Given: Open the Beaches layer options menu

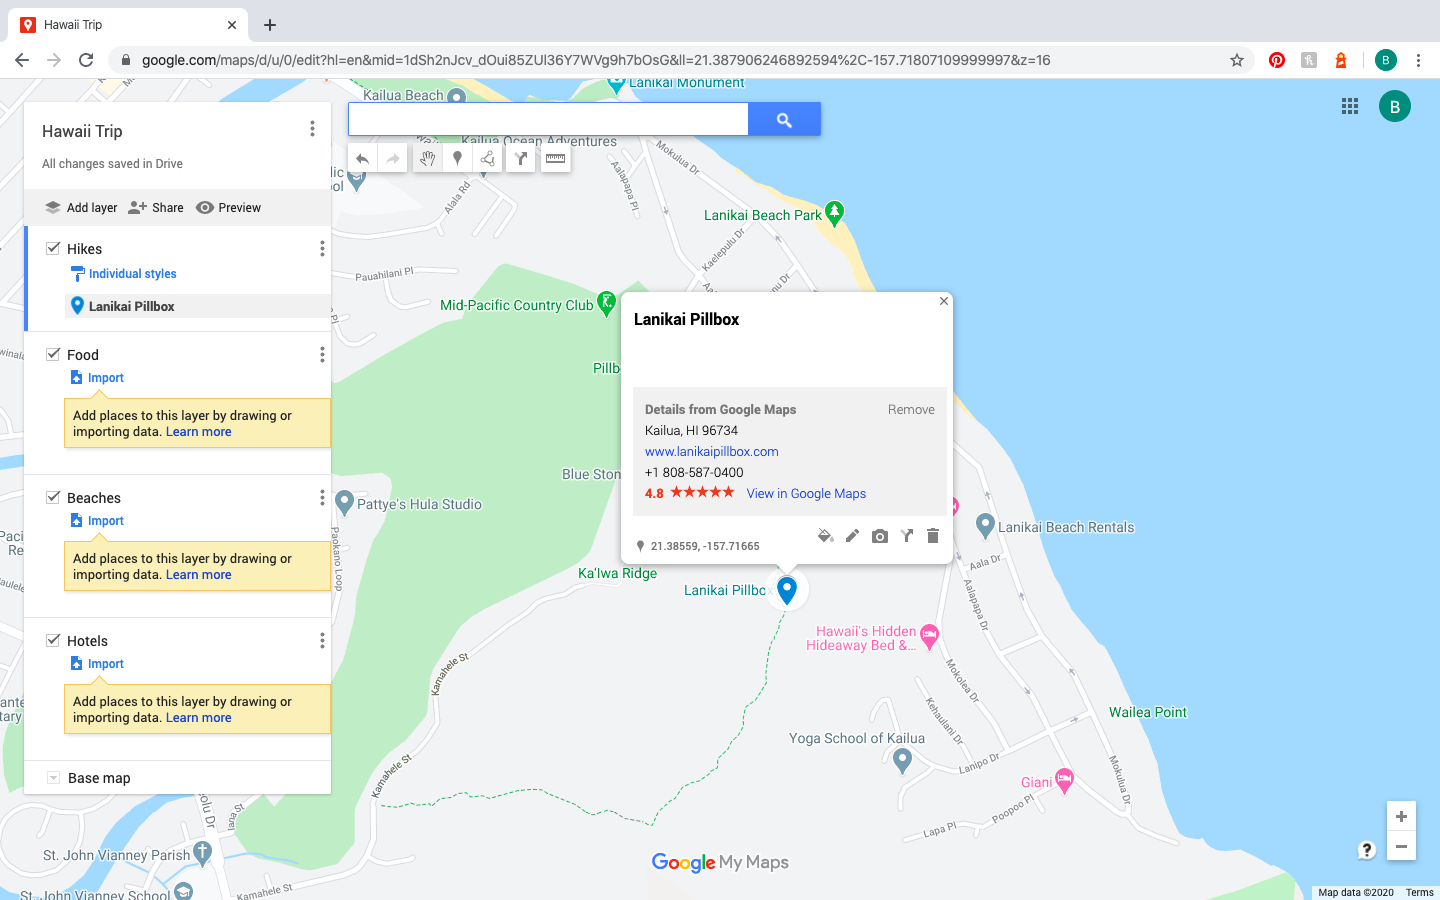Looking at the screenshot, I should click(x=322, y=497).
